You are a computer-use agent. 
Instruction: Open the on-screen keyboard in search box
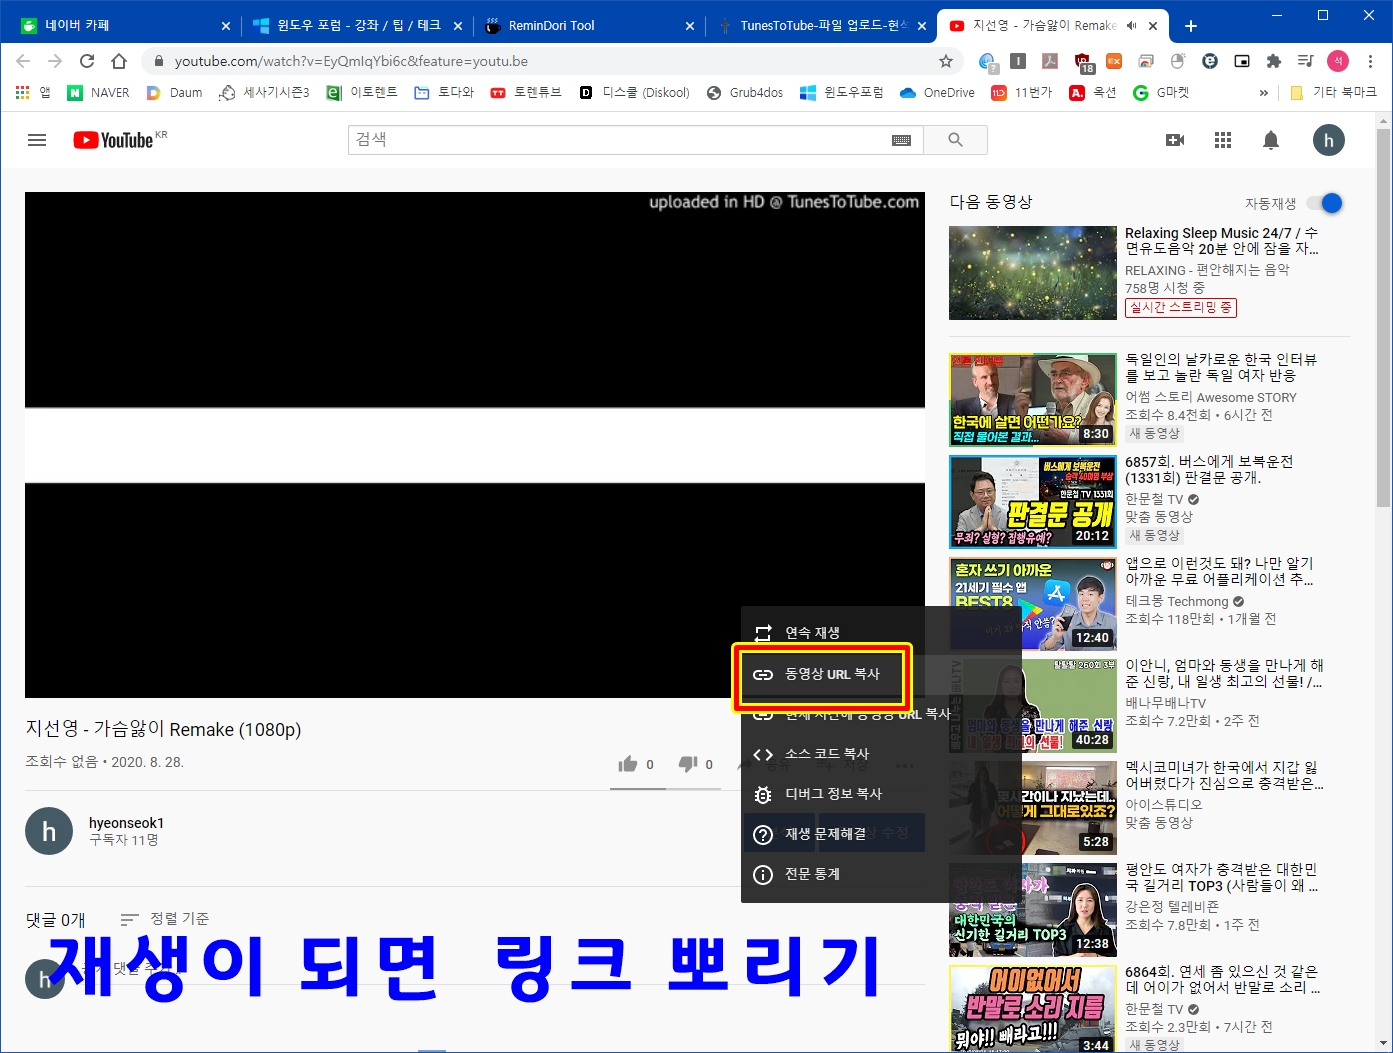(x=901, y=140)
